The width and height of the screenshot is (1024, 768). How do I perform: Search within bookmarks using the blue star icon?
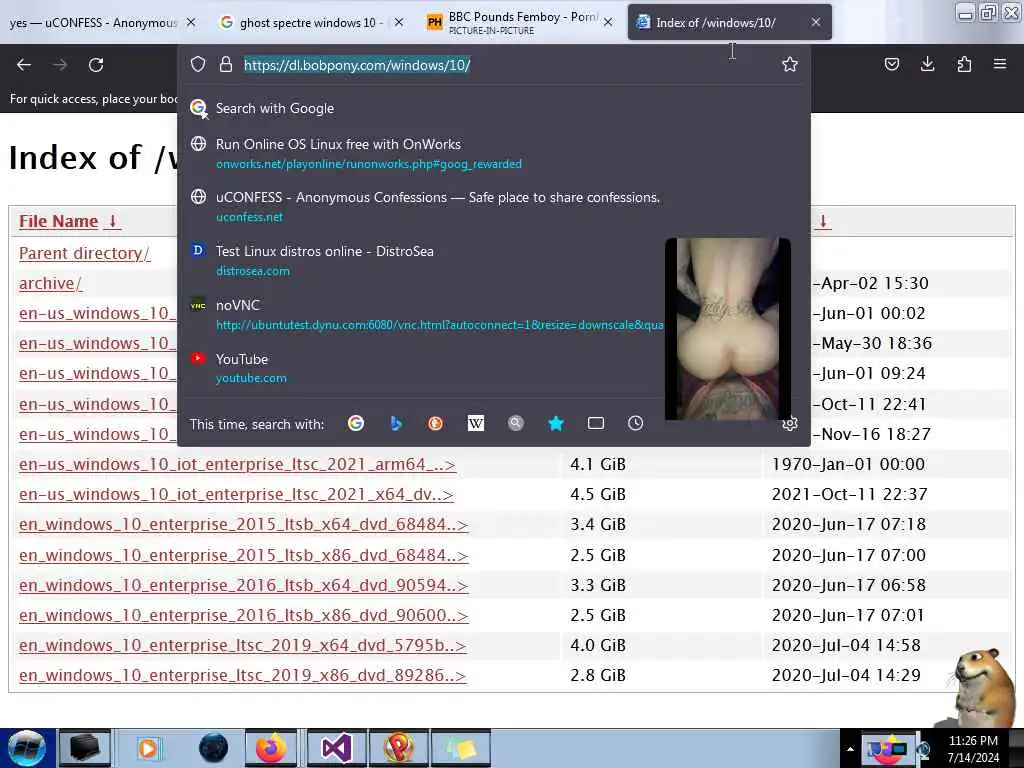click(x=556, y=423)
